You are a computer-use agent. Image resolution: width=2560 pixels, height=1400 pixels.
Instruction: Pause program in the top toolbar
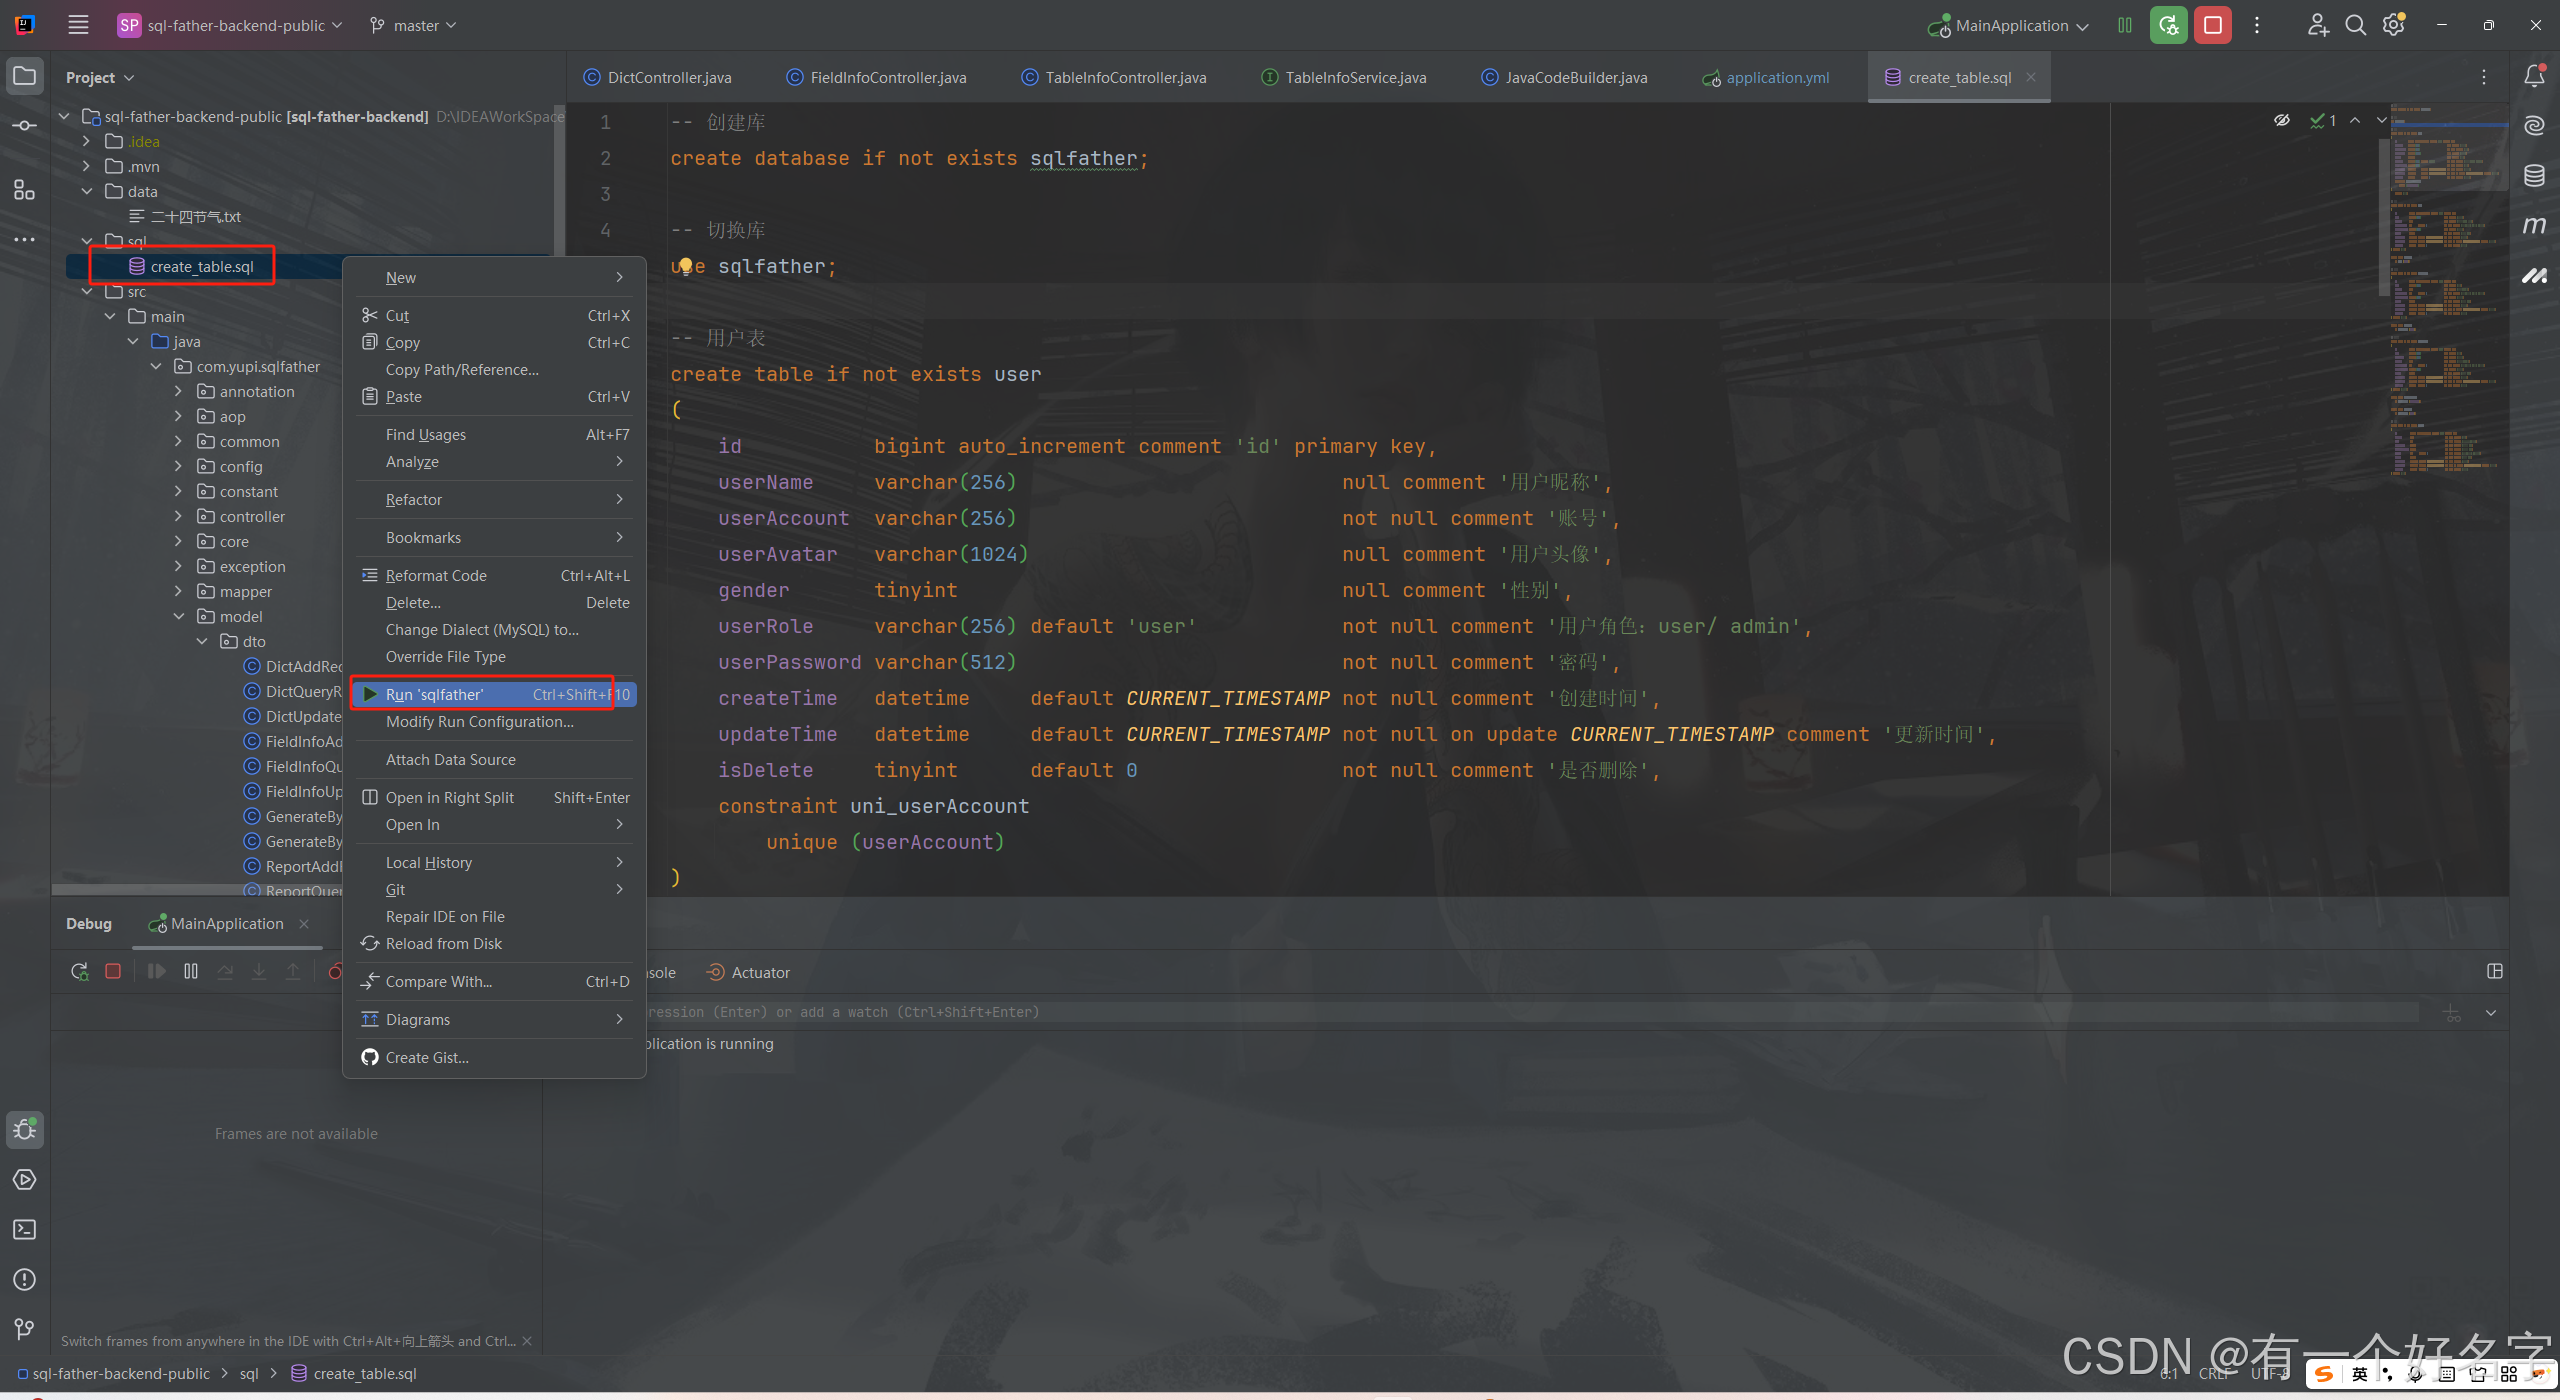(x=2125, y=25)
